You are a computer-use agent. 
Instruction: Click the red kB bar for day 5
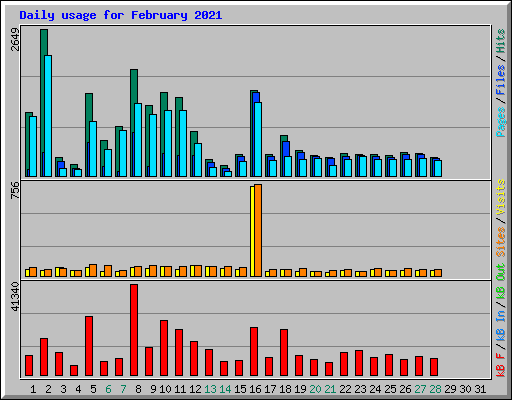click(x=89, y=346)
